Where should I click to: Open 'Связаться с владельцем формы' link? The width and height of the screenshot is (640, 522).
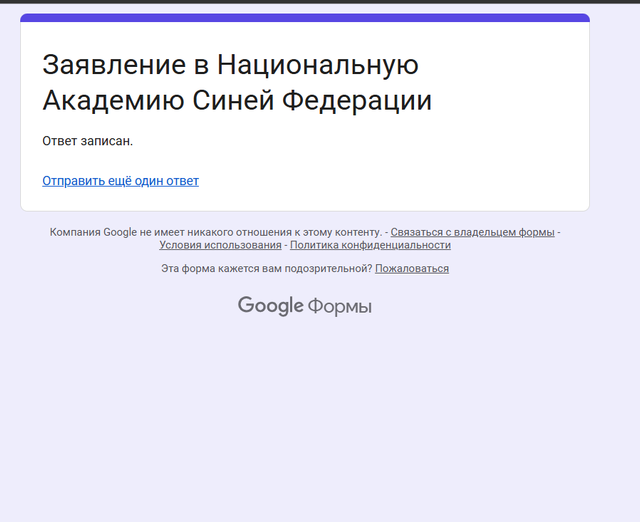click(472, 232)
